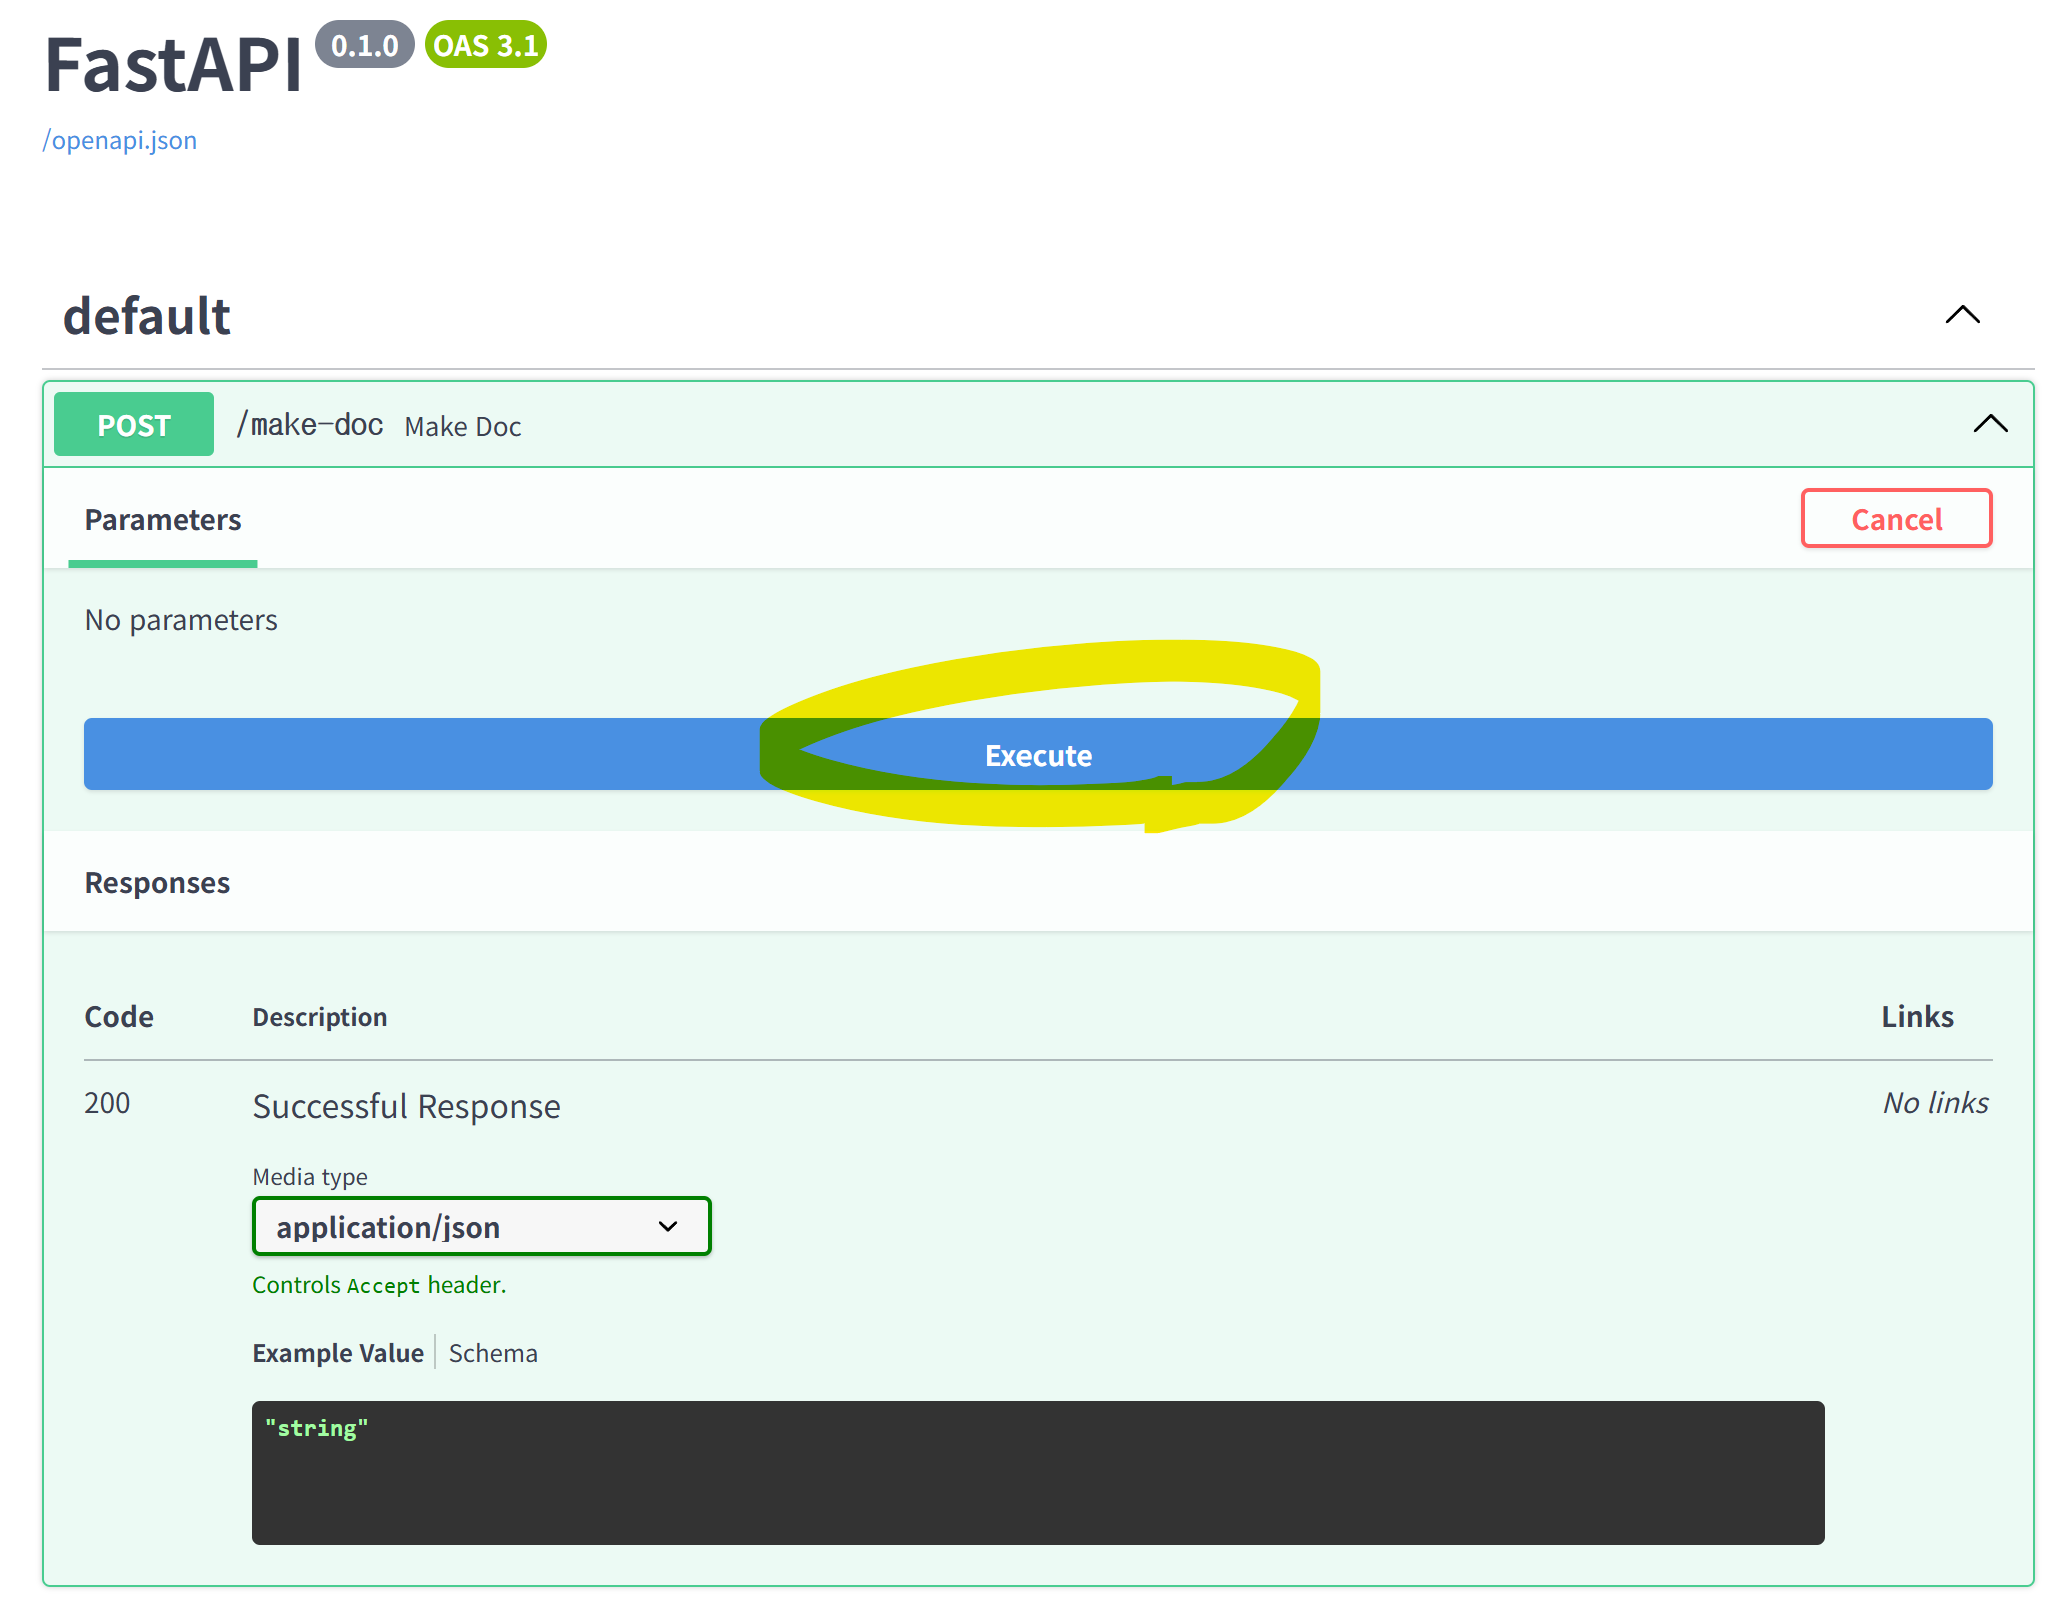Click the OAS 3.1 badge

(486, 45)
